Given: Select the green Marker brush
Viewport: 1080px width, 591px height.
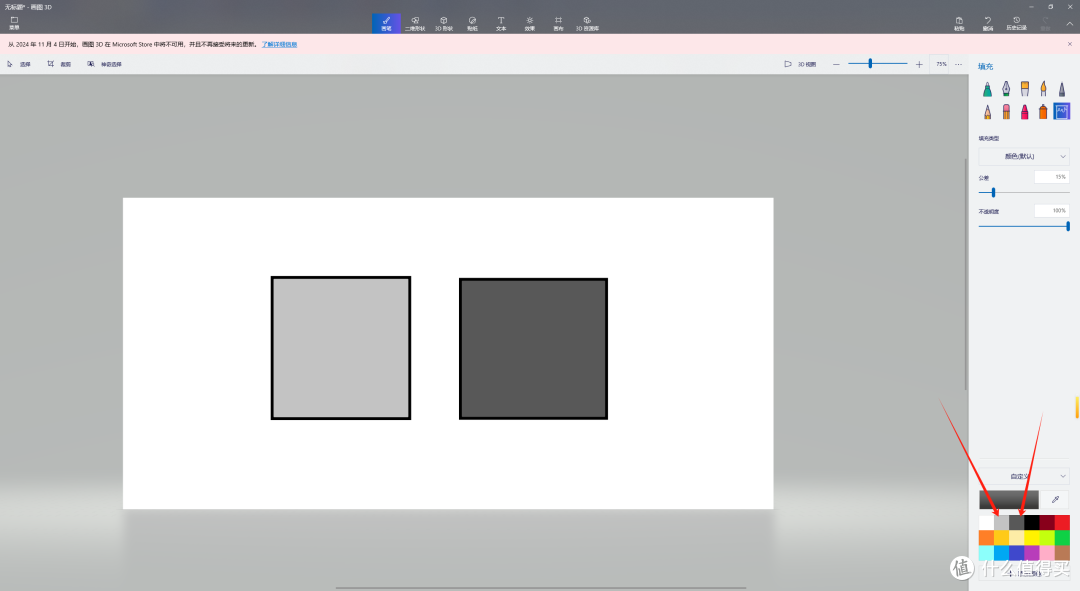Looking at the screenshot, I should coord(987,89).
